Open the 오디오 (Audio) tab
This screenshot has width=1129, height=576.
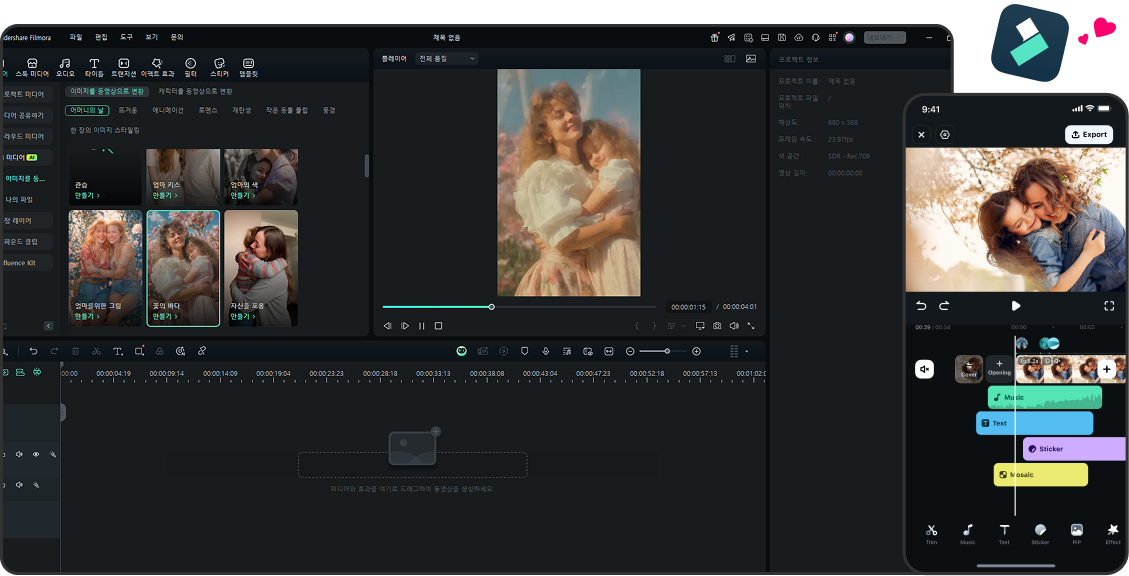[66, 68]
